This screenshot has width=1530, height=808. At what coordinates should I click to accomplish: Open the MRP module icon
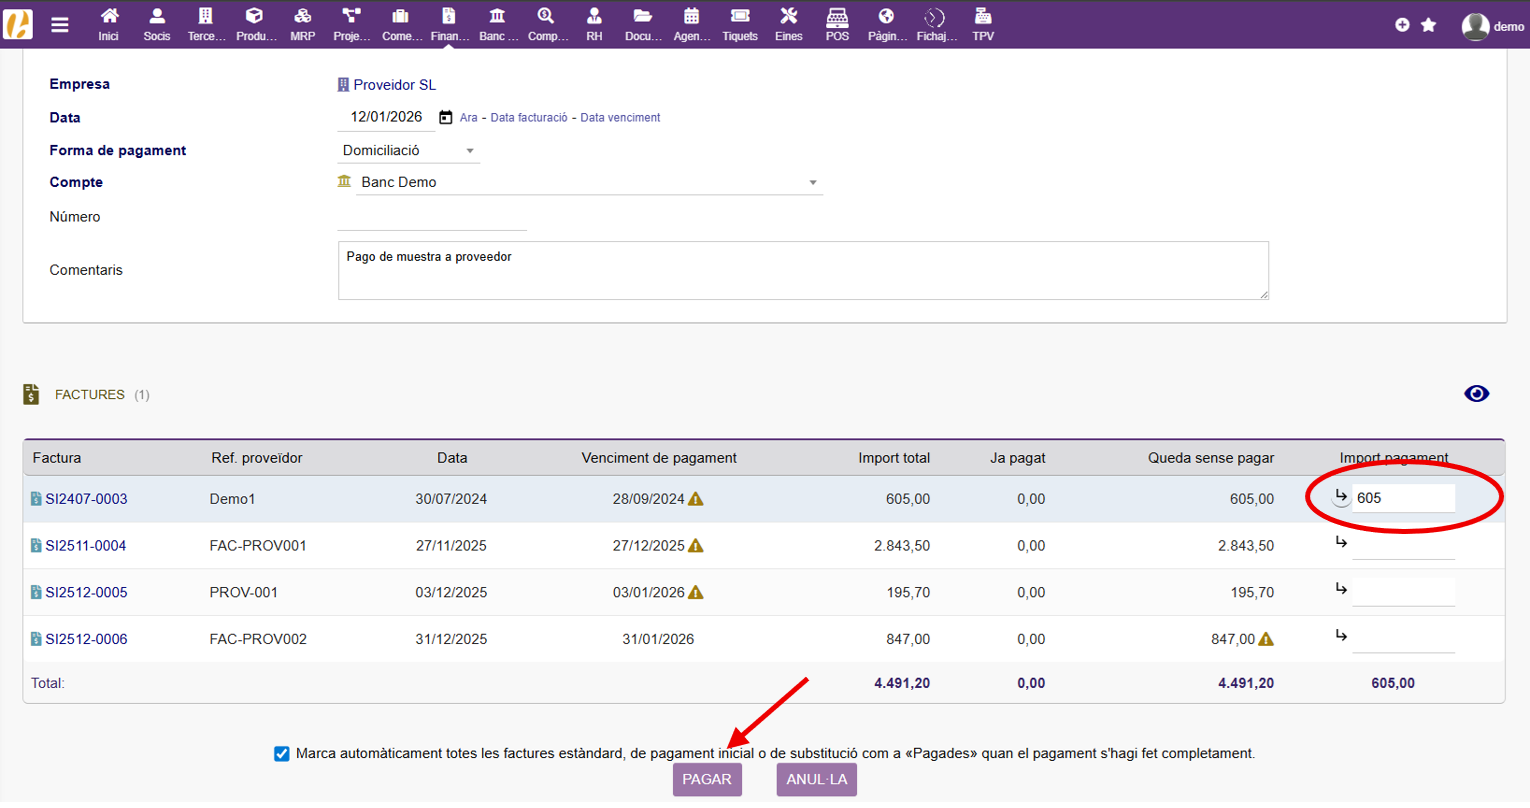[302, 17]
